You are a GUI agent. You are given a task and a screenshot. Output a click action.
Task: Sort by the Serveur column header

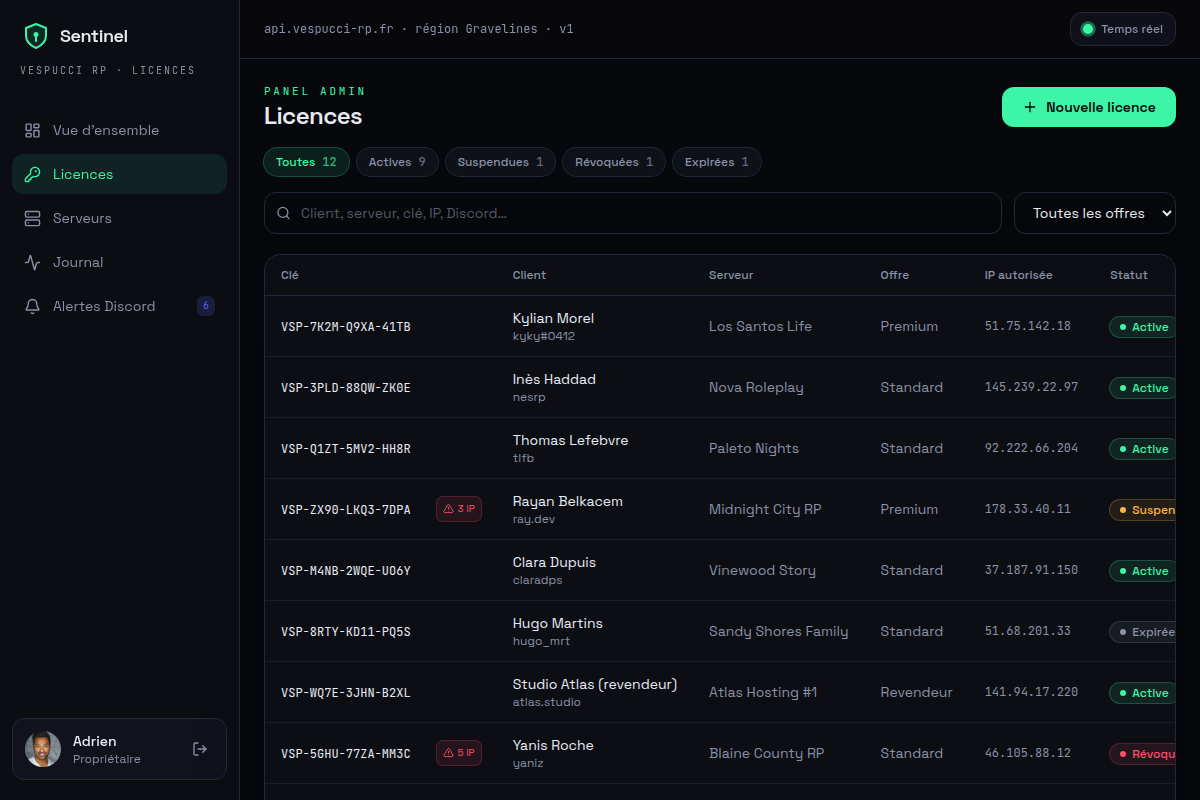(x=731, y=275)
